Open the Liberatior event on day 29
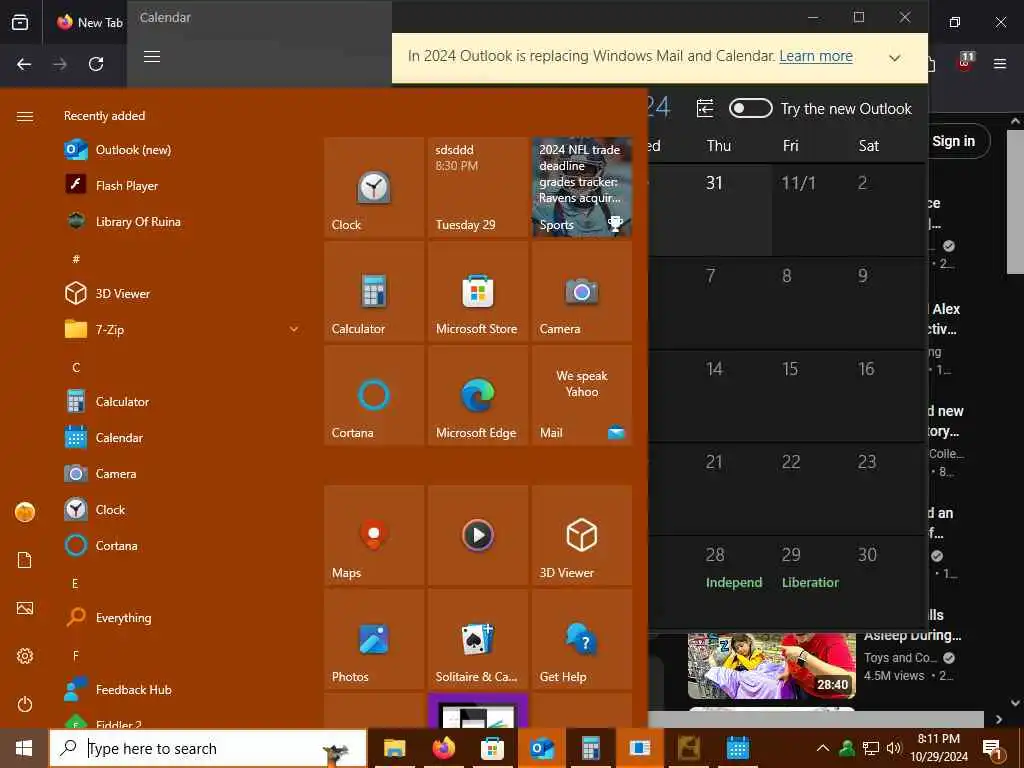 (810, 583)
